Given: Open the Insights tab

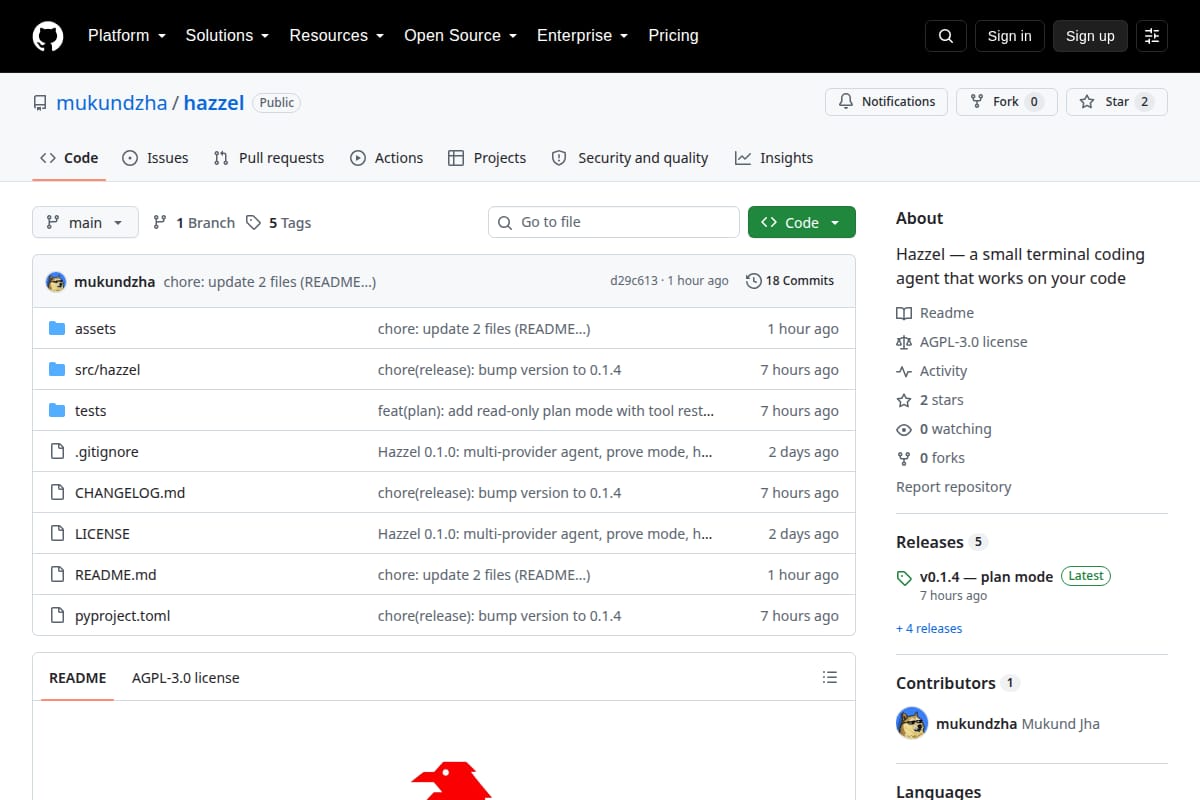Looking at the screenshot, I should 774,158.
